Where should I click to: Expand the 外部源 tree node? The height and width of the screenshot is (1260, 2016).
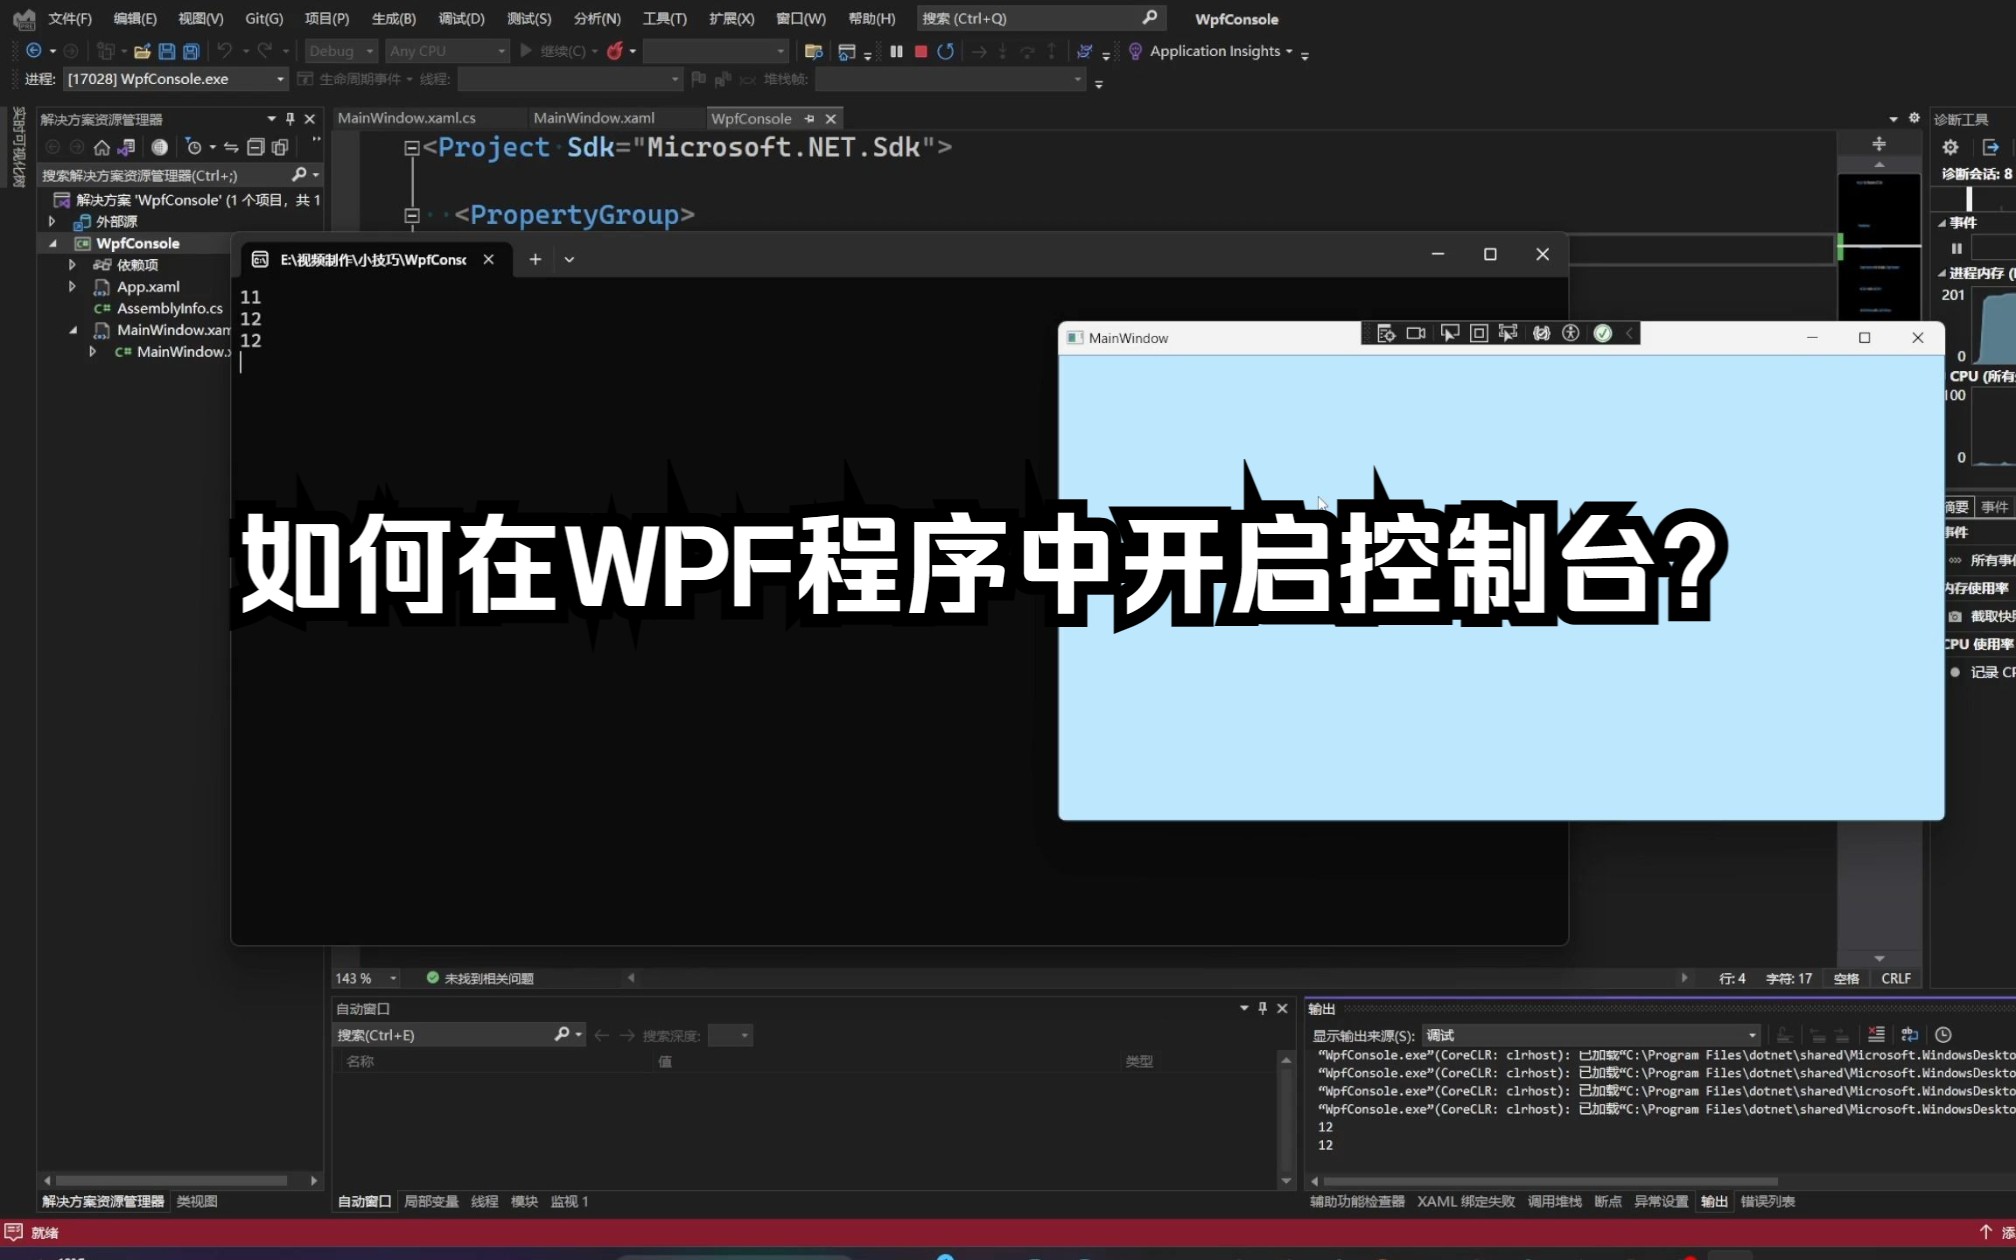point(52,221)
